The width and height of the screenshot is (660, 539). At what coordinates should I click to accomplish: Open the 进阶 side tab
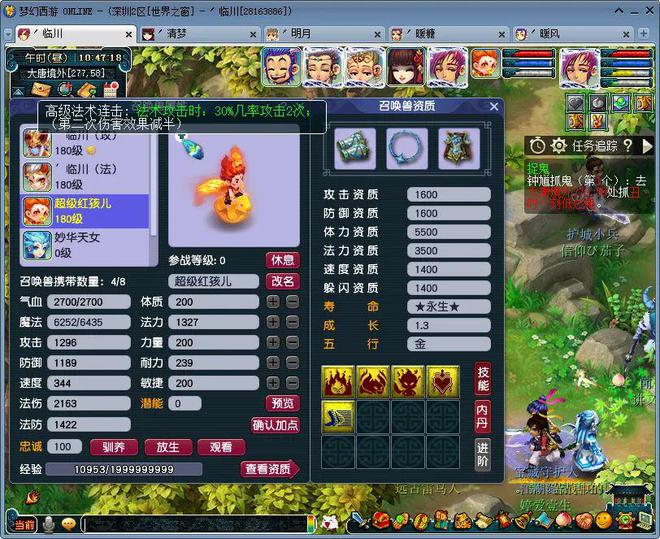click(x=483, y=454)
